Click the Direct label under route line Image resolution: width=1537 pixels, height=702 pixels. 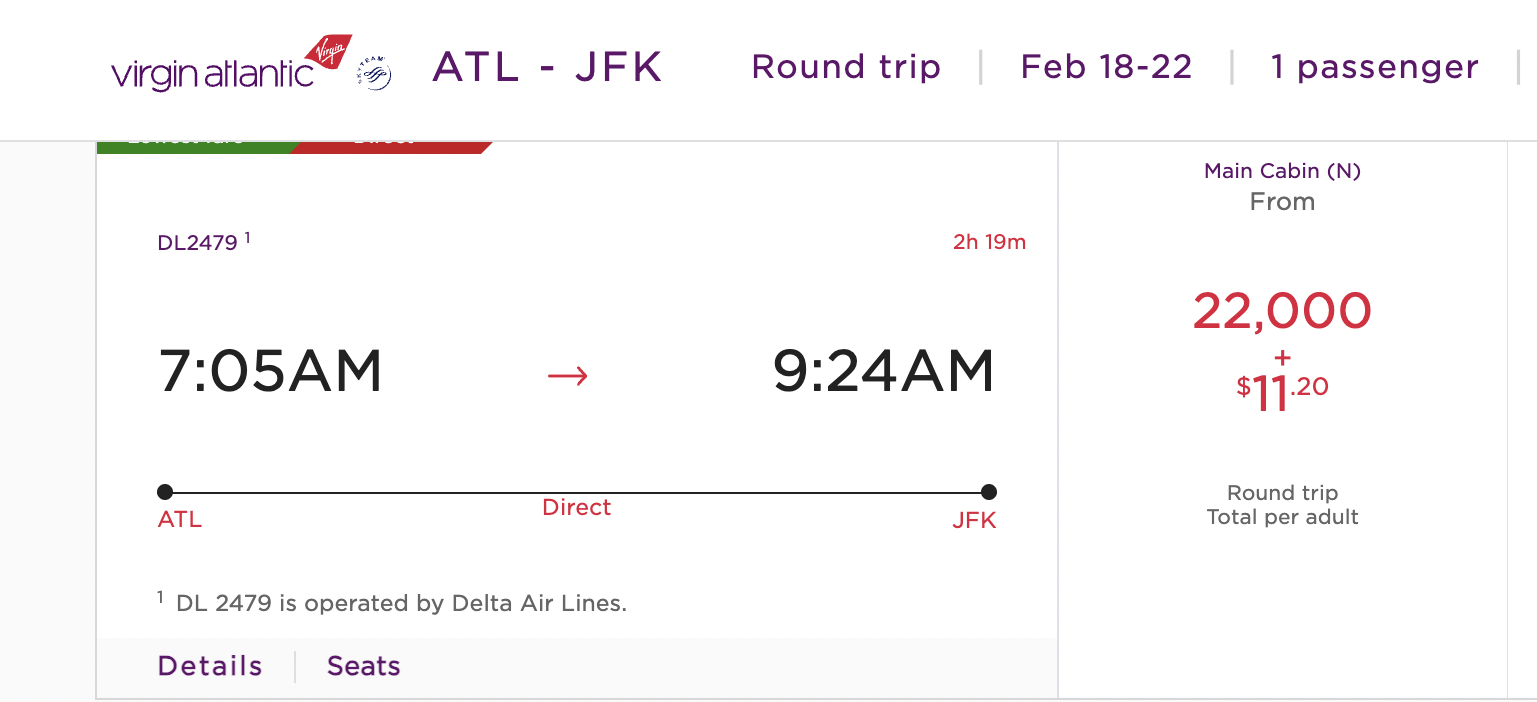coord(576,508)
